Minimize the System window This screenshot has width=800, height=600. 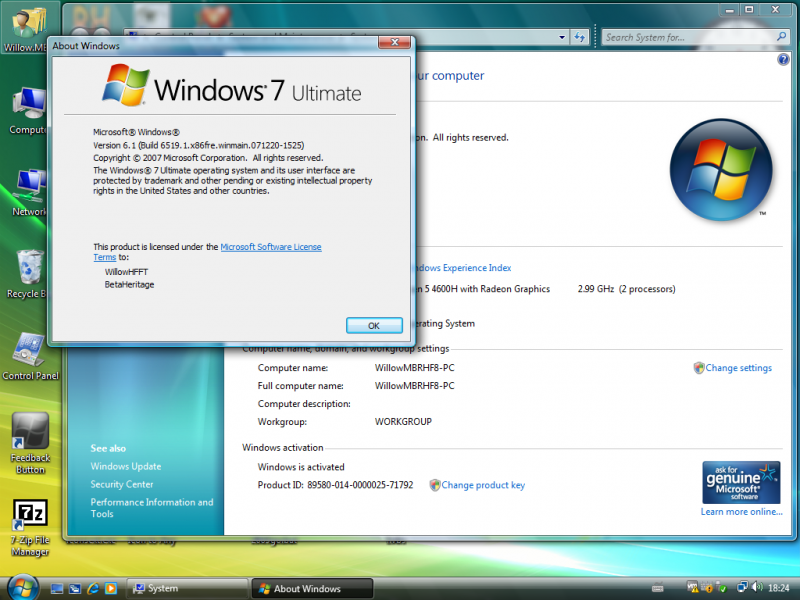coord(730,9)
